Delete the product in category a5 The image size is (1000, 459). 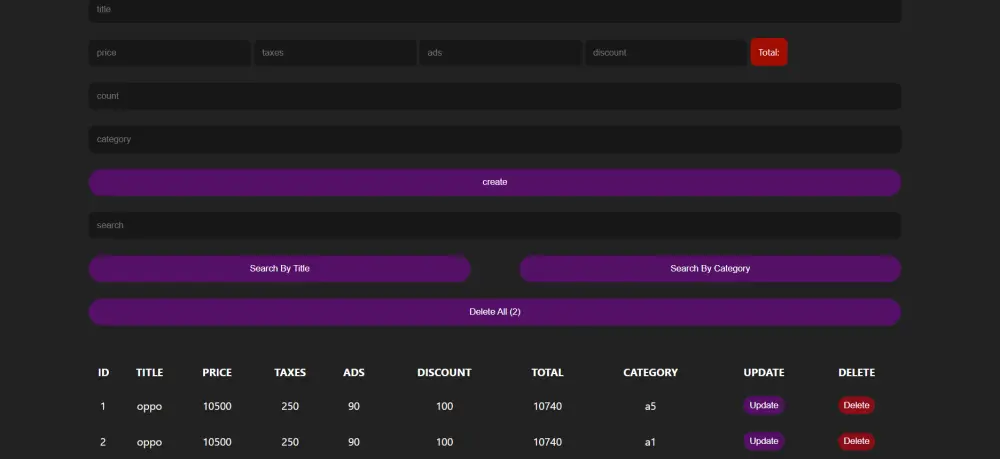tap(857, 405)
